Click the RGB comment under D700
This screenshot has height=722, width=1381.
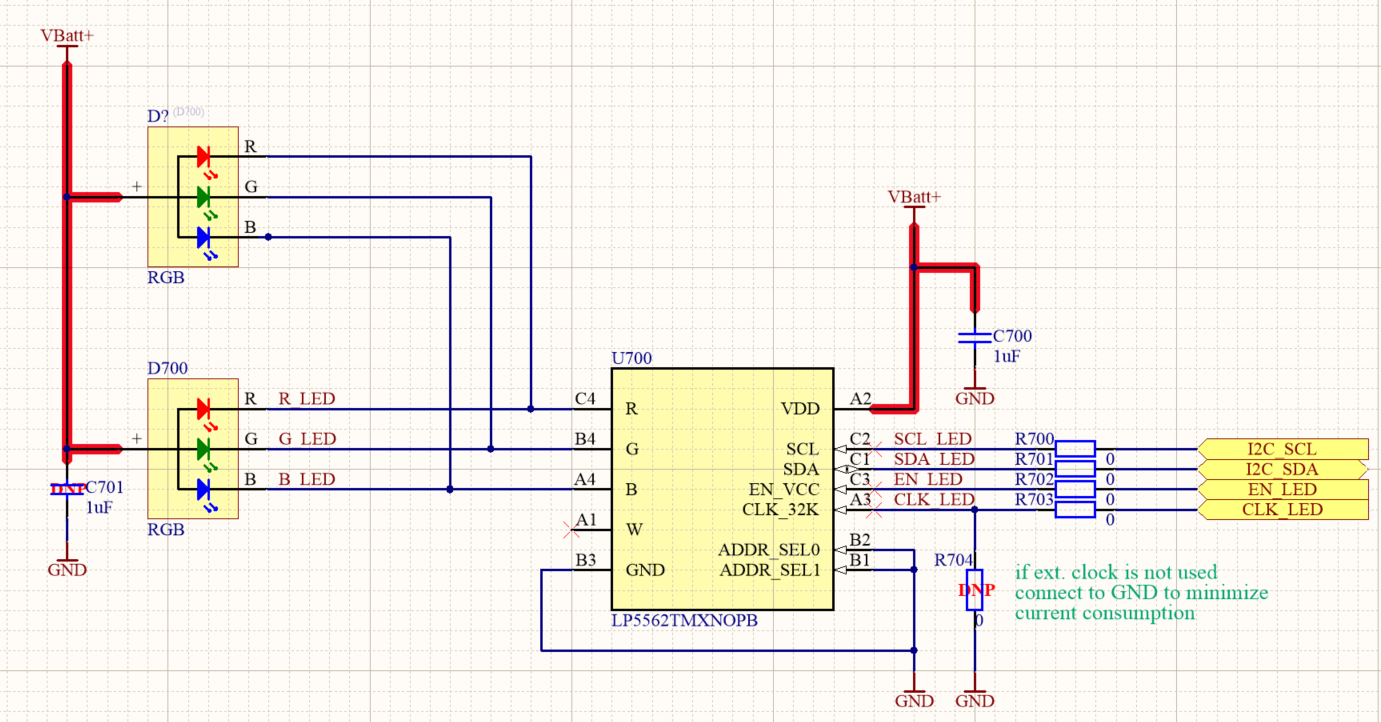166,530
